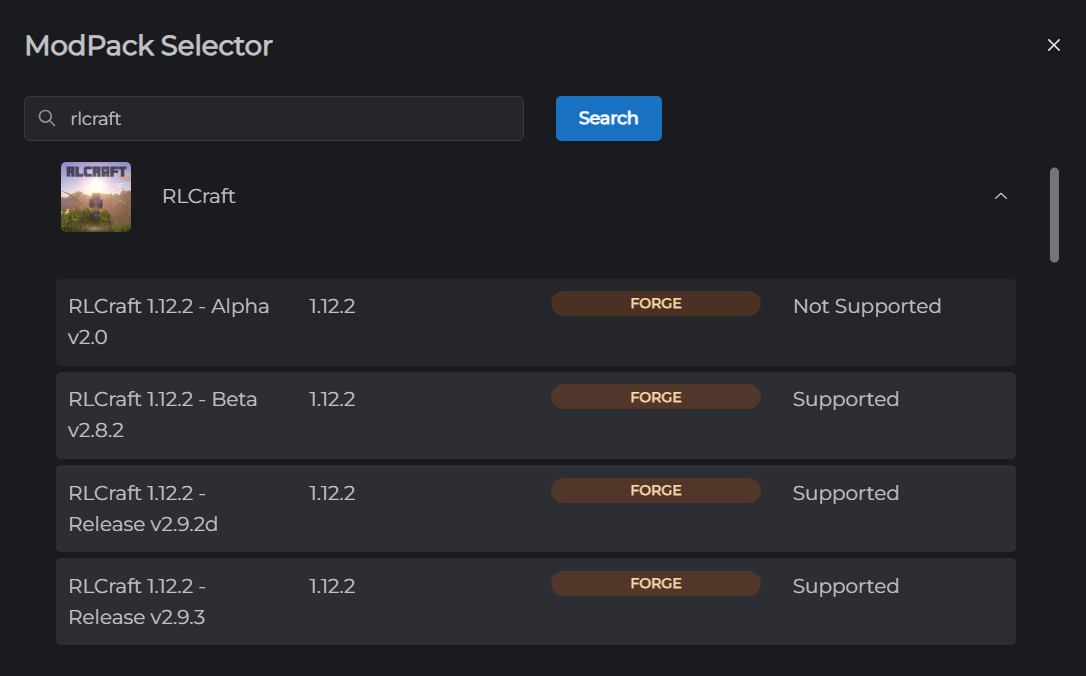Screen dimensions: 1086x676
Task: Close the ModPack Selector dialog
Action: [1053, 45]
